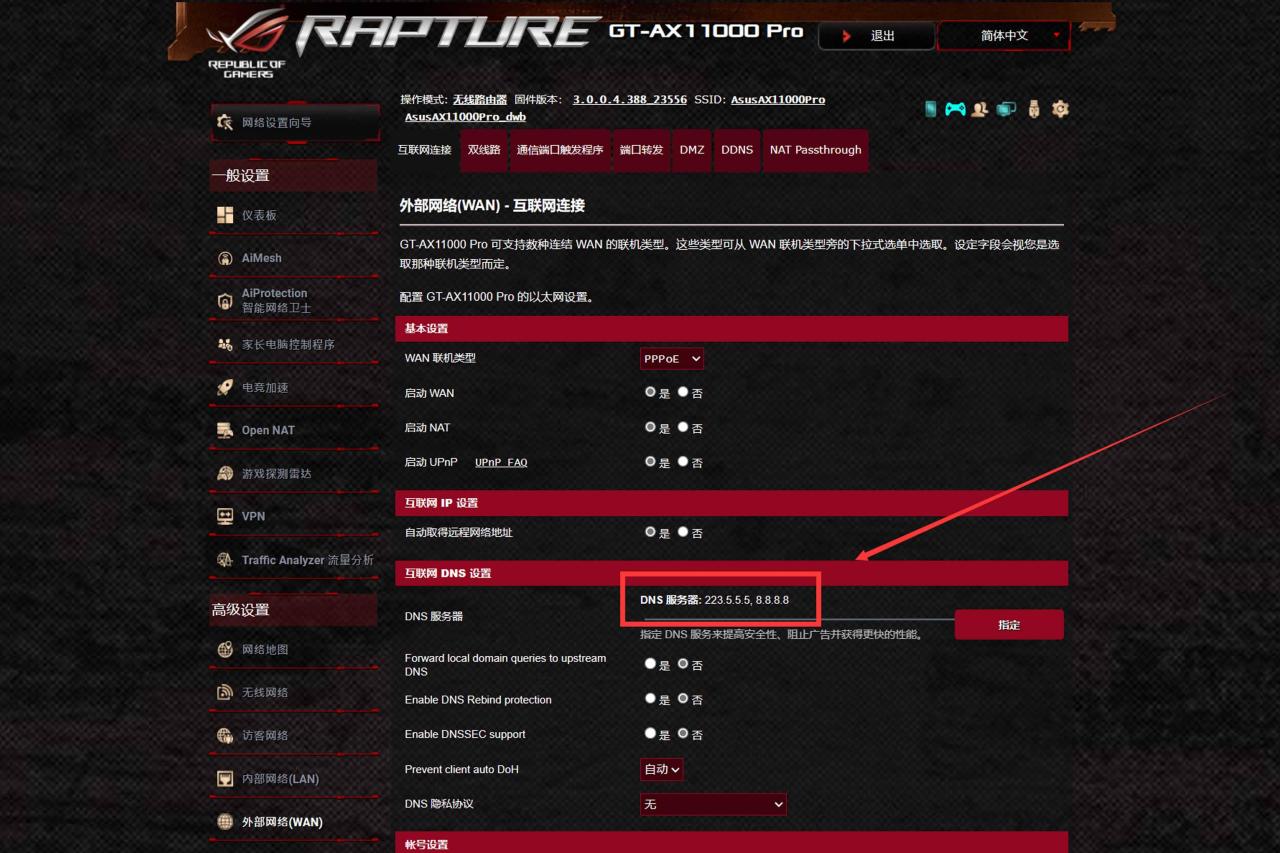
Task: Click the 内部网络(LAN) icon
Action: [x=225, y=779]
